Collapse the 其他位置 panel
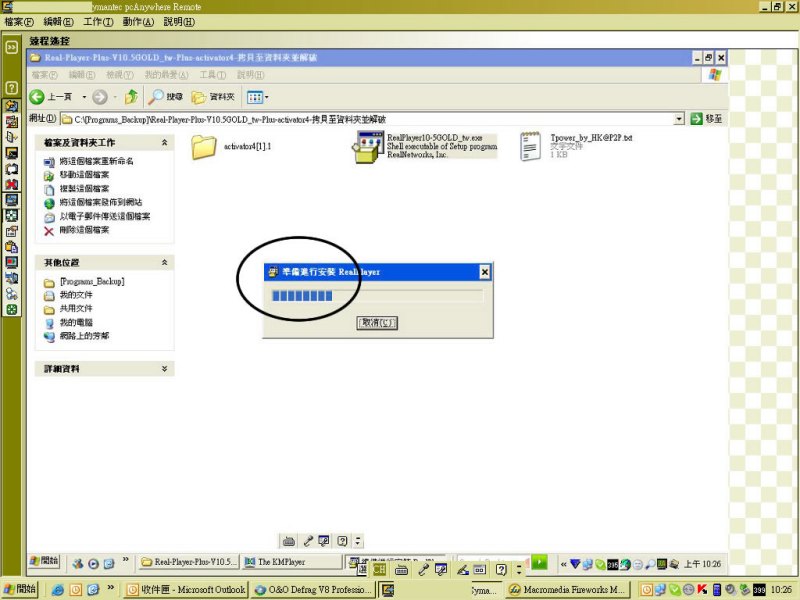 coord(164,262)
